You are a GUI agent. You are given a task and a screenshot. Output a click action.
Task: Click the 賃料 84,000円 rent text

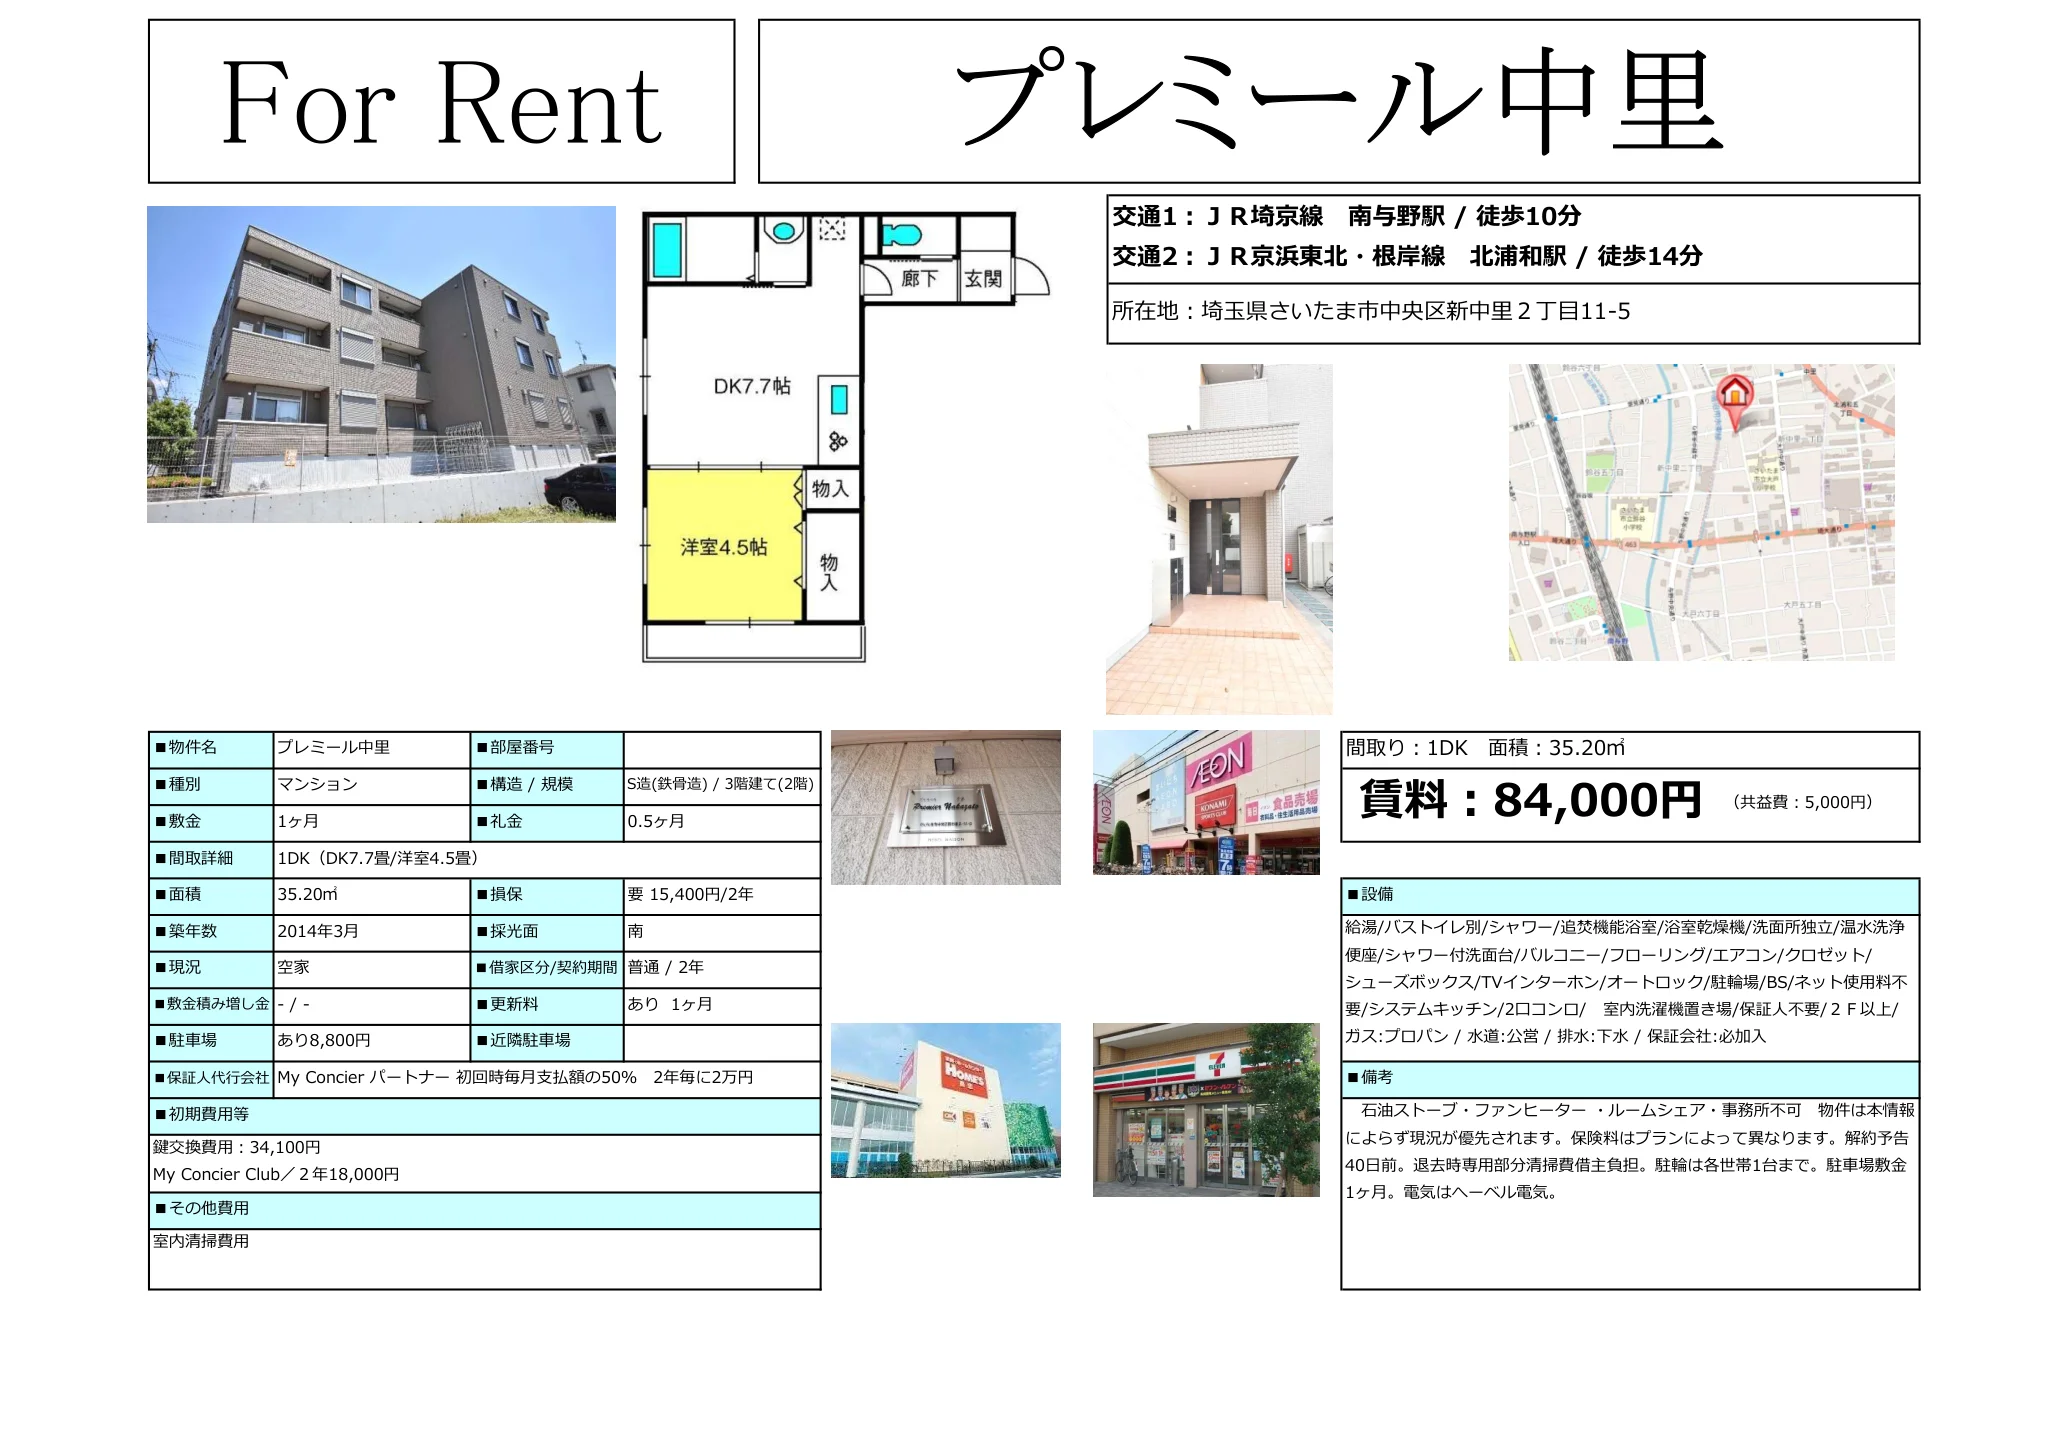(x=1530, y=800)
